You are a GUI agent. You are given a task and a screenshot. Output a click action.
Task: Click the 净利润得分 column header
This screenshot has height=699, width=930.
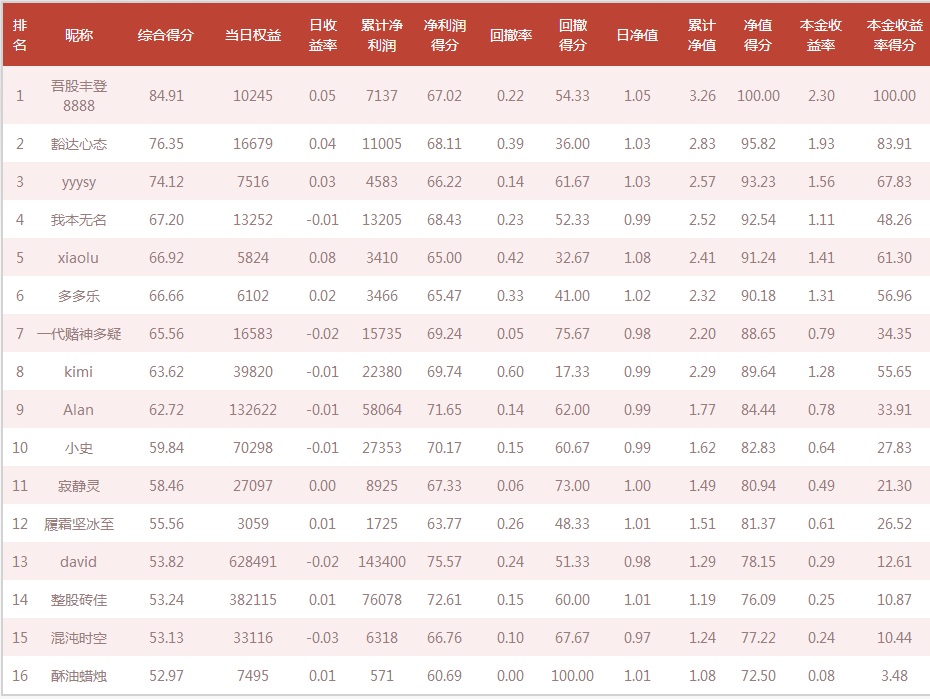[x=444, y=35]
